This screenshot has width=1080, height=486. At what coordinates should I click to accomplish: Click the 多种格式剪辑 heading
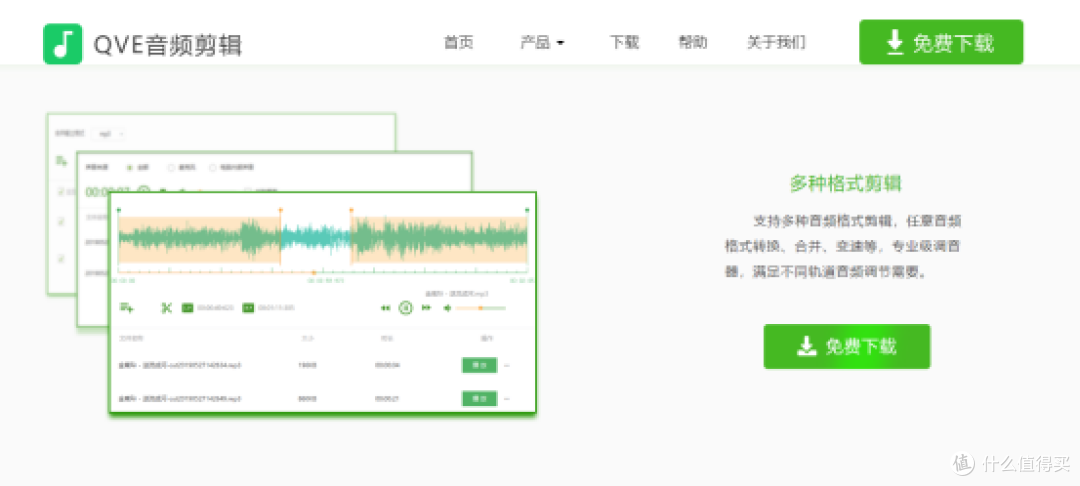(845, 184)
